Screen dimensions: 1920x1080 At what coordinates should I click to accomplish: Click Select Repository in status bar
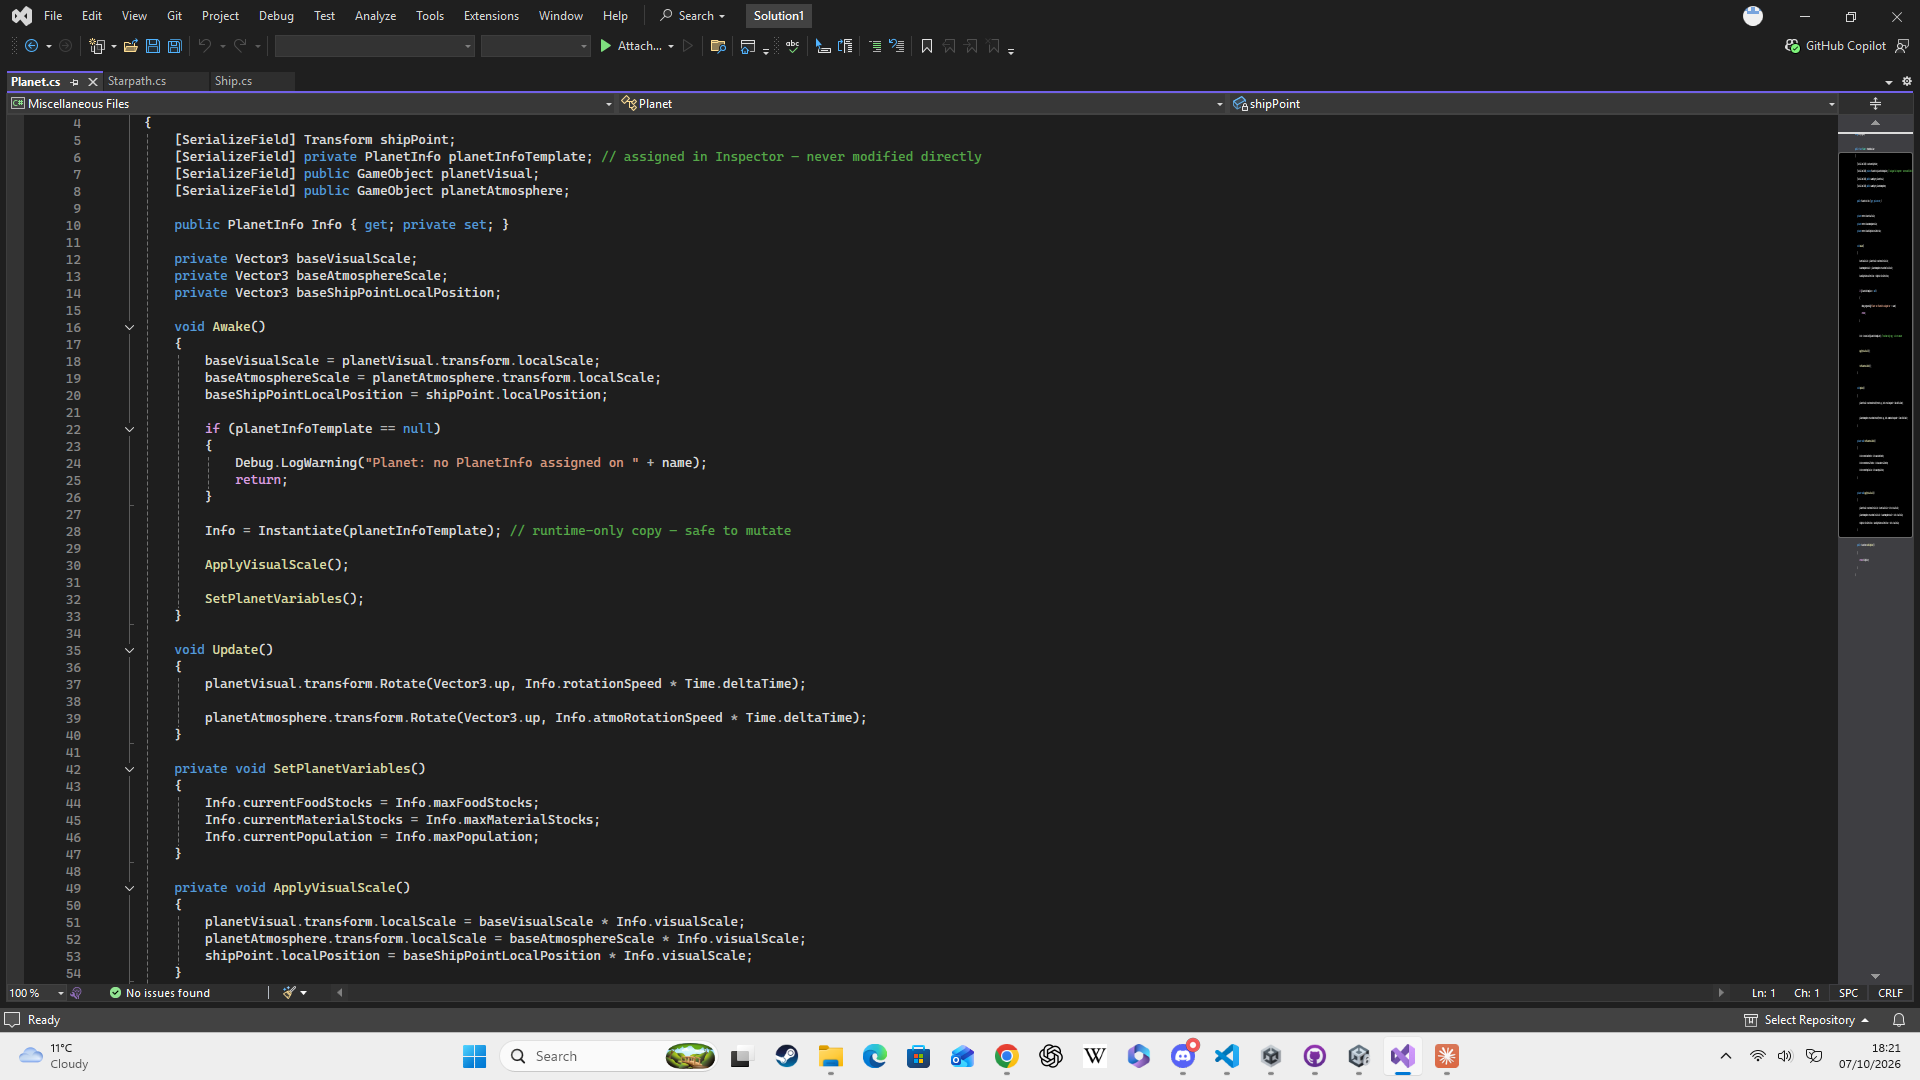1808,1020
